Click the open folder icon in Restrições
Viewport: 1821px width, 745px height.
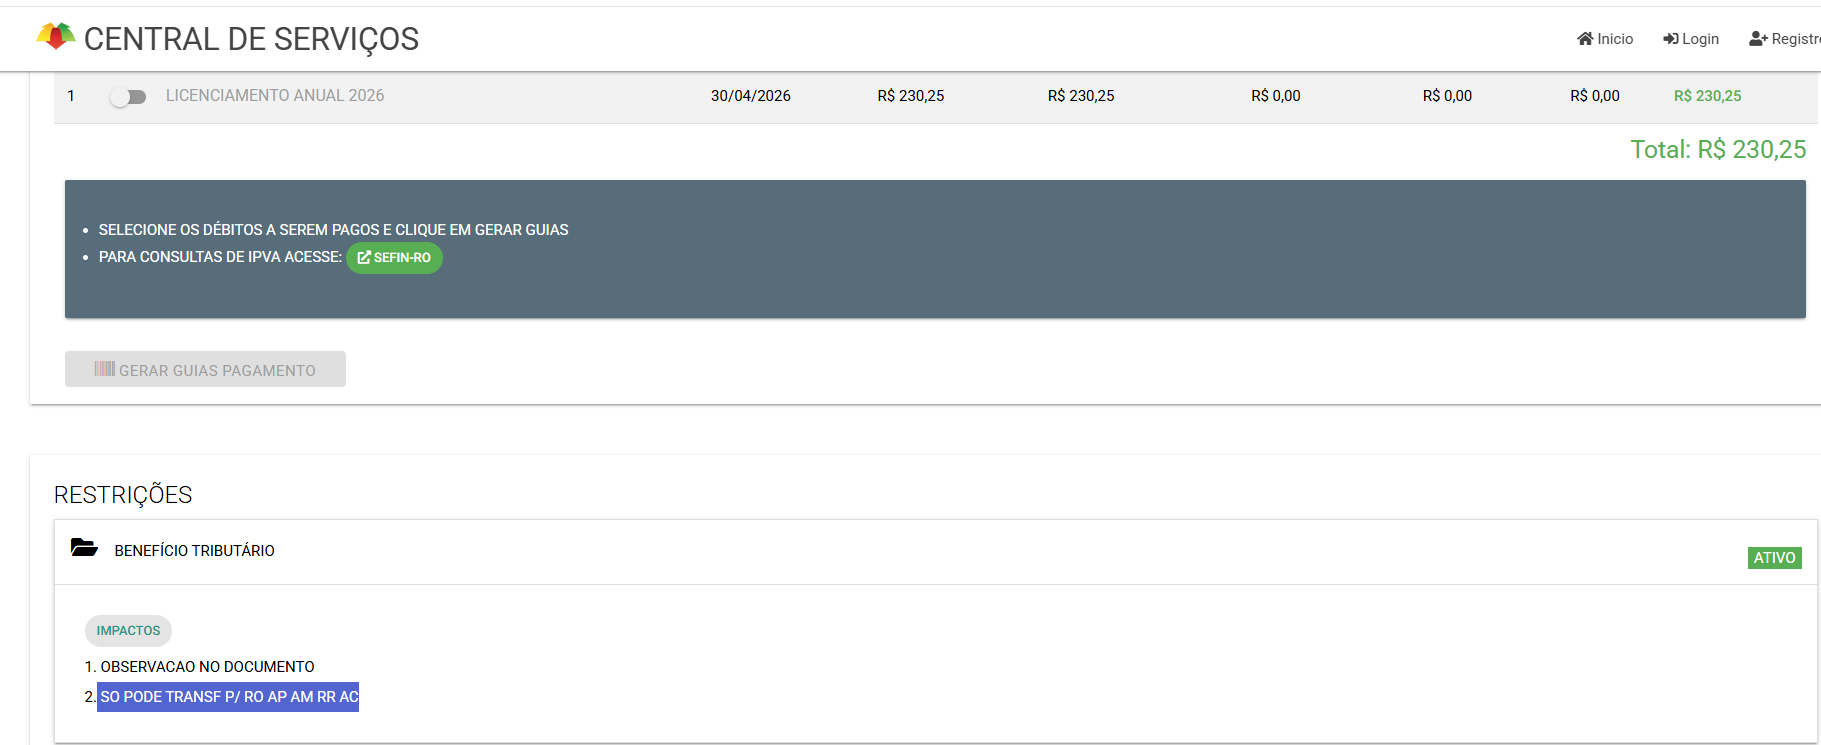click(x=84, y=548)
